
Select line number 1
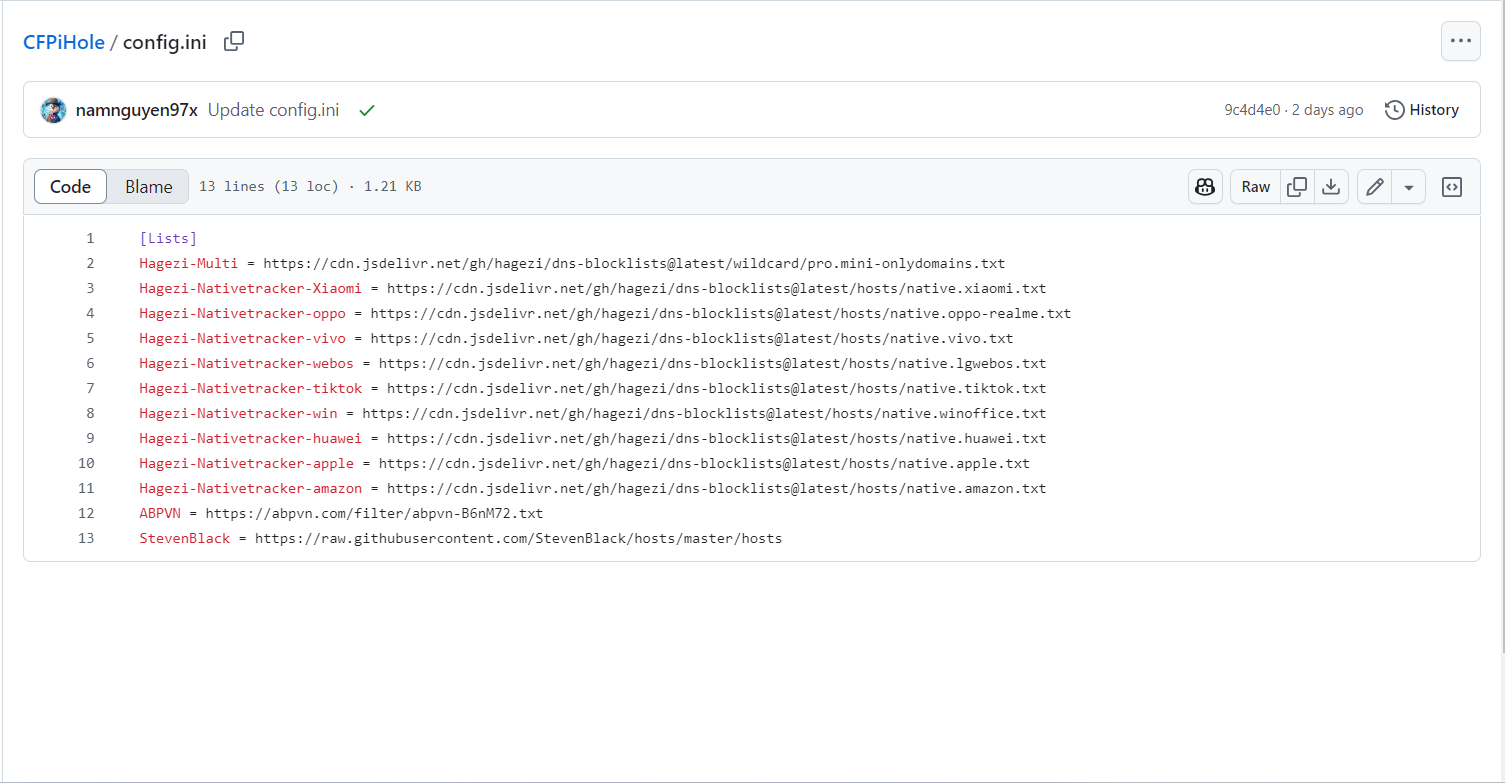(x=90, y=238)
